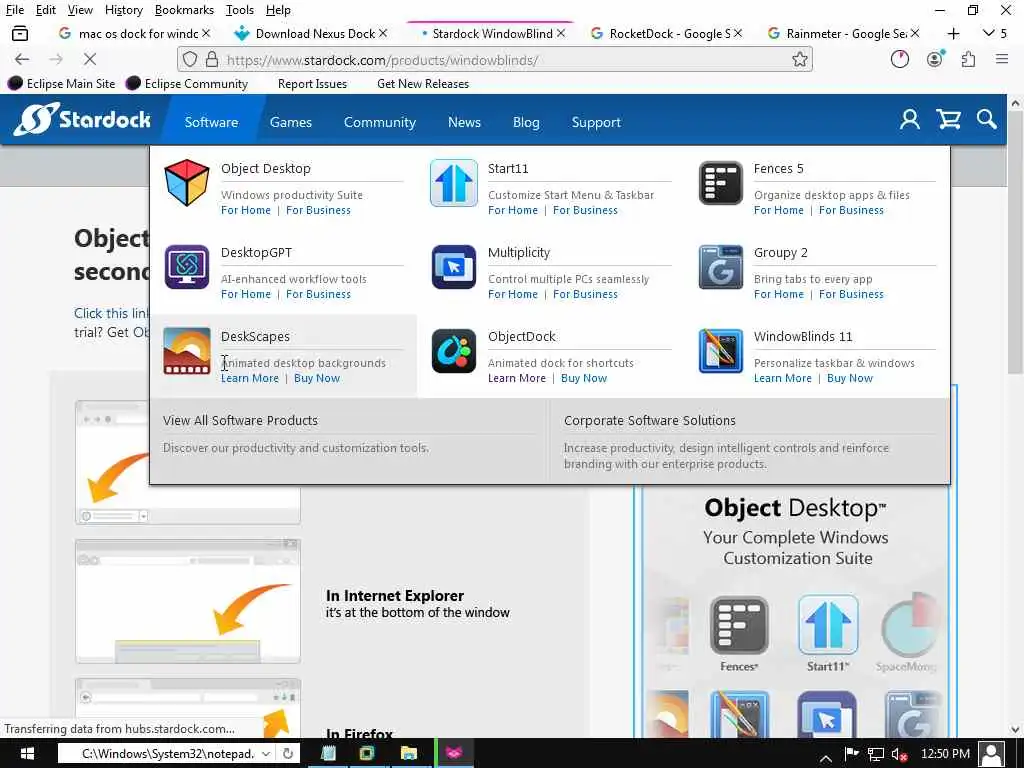The width and height of the screenshot is (1024, 768).
Task: Open Firefox application hamburger menu
Action: pos(1002,59)
